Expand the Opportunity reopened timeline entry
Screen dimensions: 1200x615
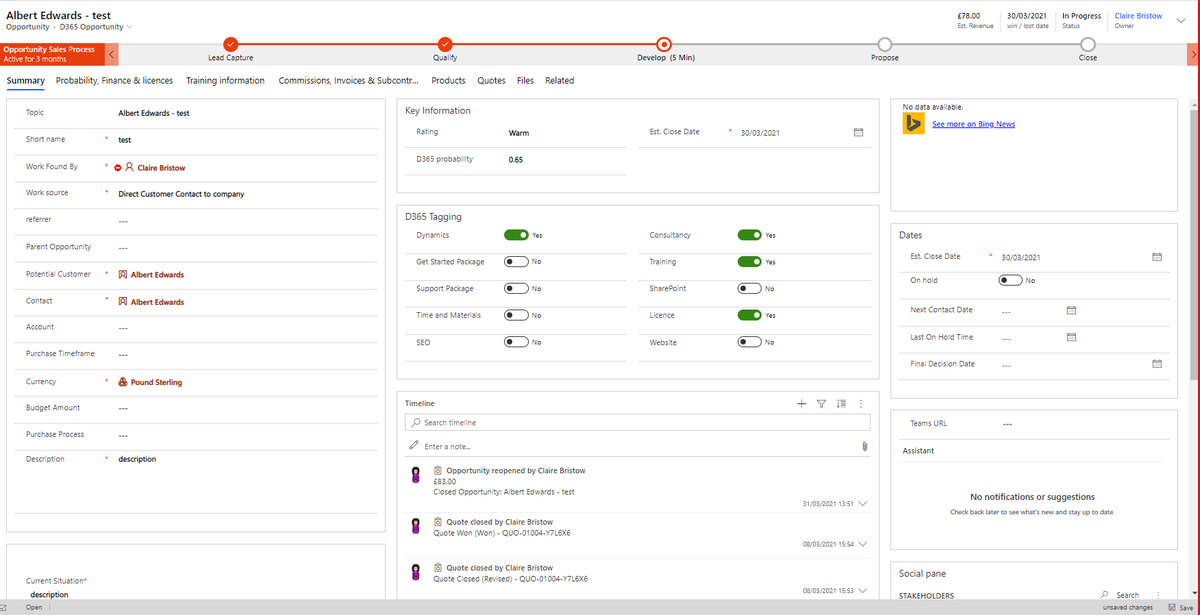[863, 504]
